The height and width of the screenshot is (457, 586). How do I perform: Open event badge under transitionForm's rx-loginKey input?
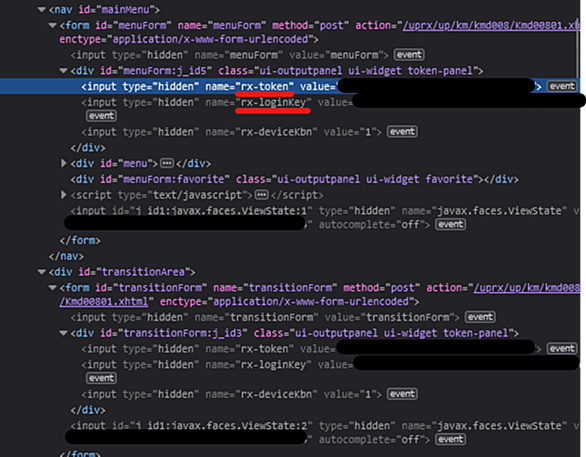coord(101,378)
